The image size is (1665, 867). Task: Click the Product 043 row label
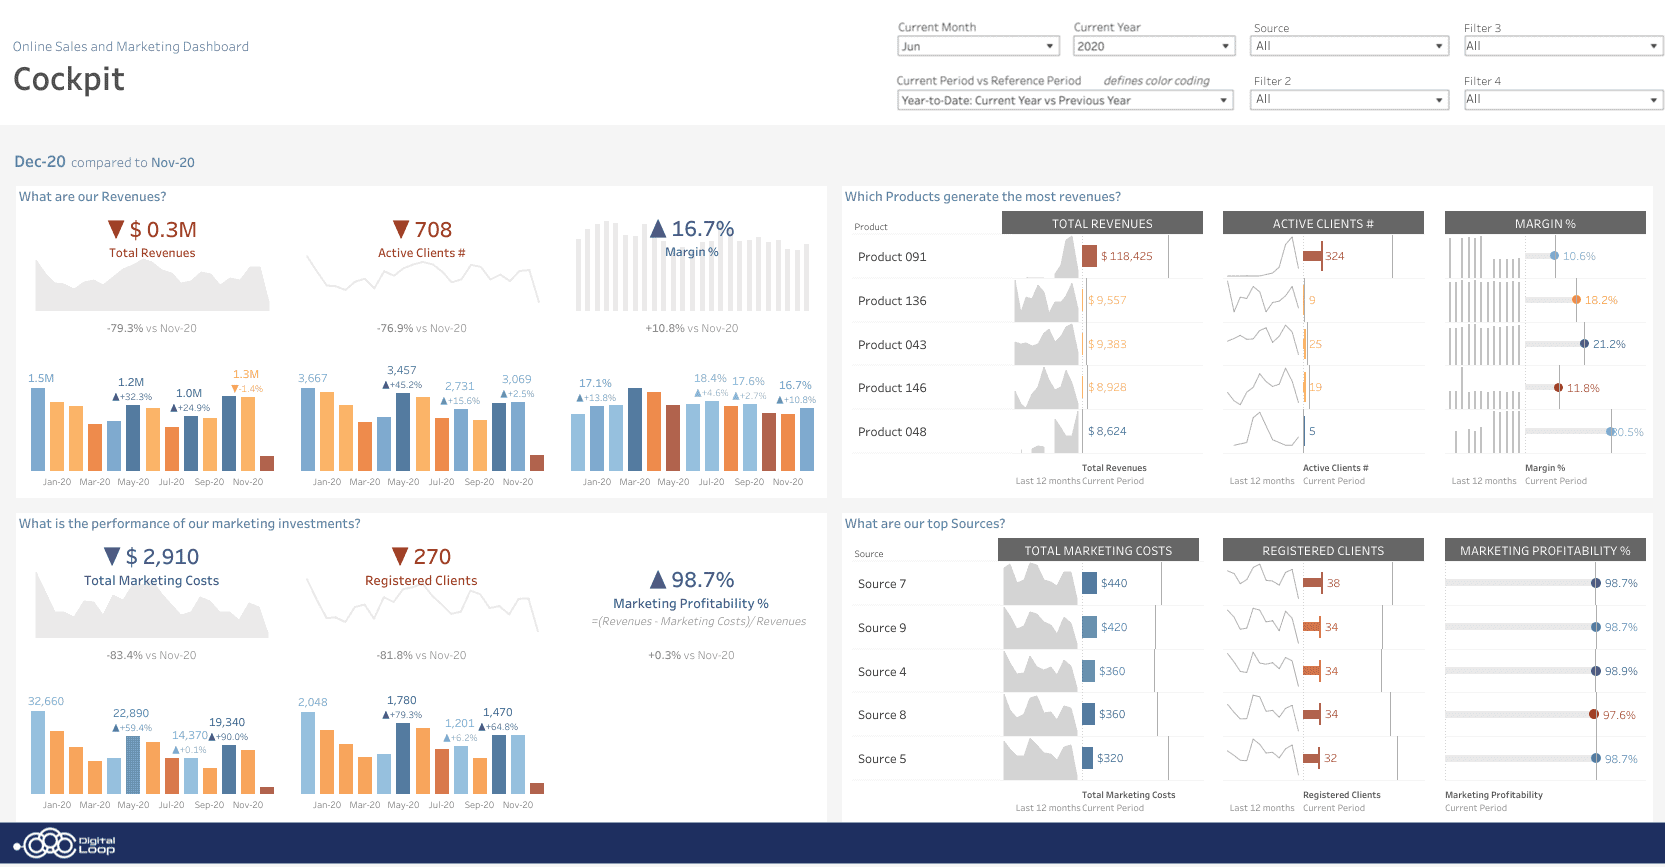click(892, 345)
